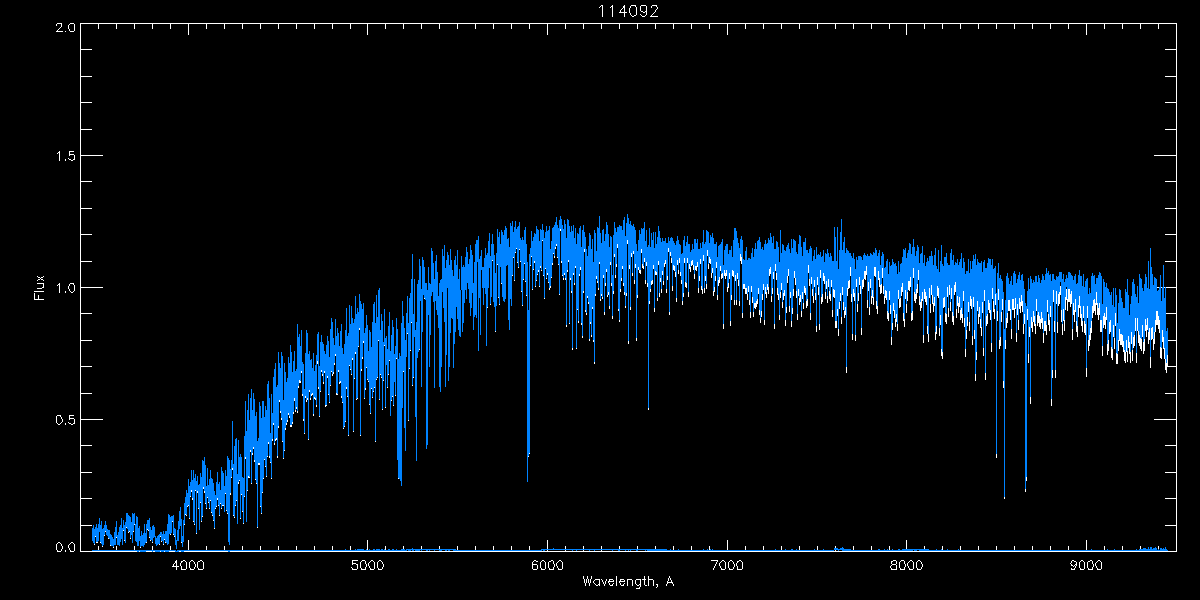This screenshot has height=600, width=1200.
Task: Click the 6000 tick label on the wavelength axis
Action: click(547, 565)
